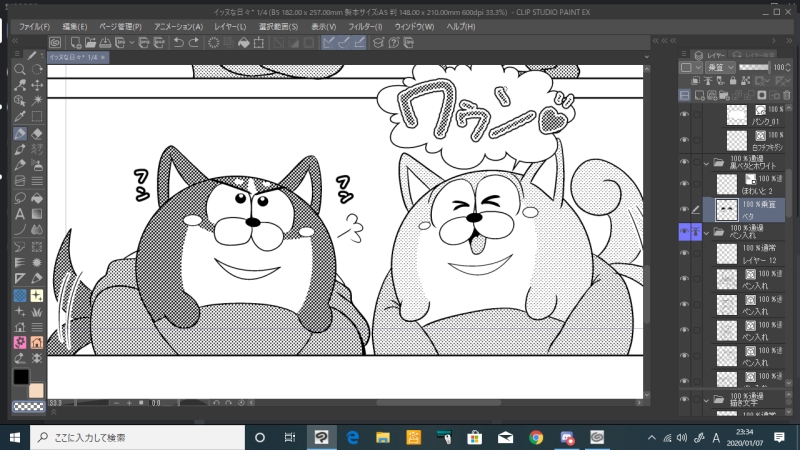Select the Gradient tool
This screenshot has height=450, width=800.
pyautogui.click(x=37, y=214)
